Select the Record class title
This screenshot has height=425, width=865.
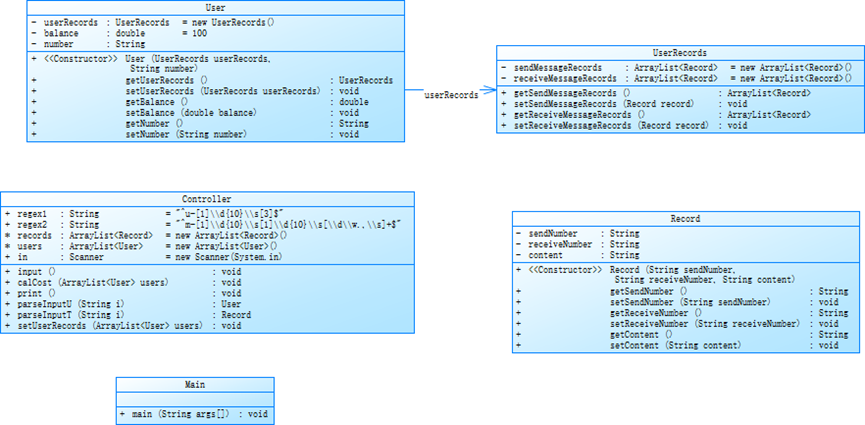click(685, 219)
